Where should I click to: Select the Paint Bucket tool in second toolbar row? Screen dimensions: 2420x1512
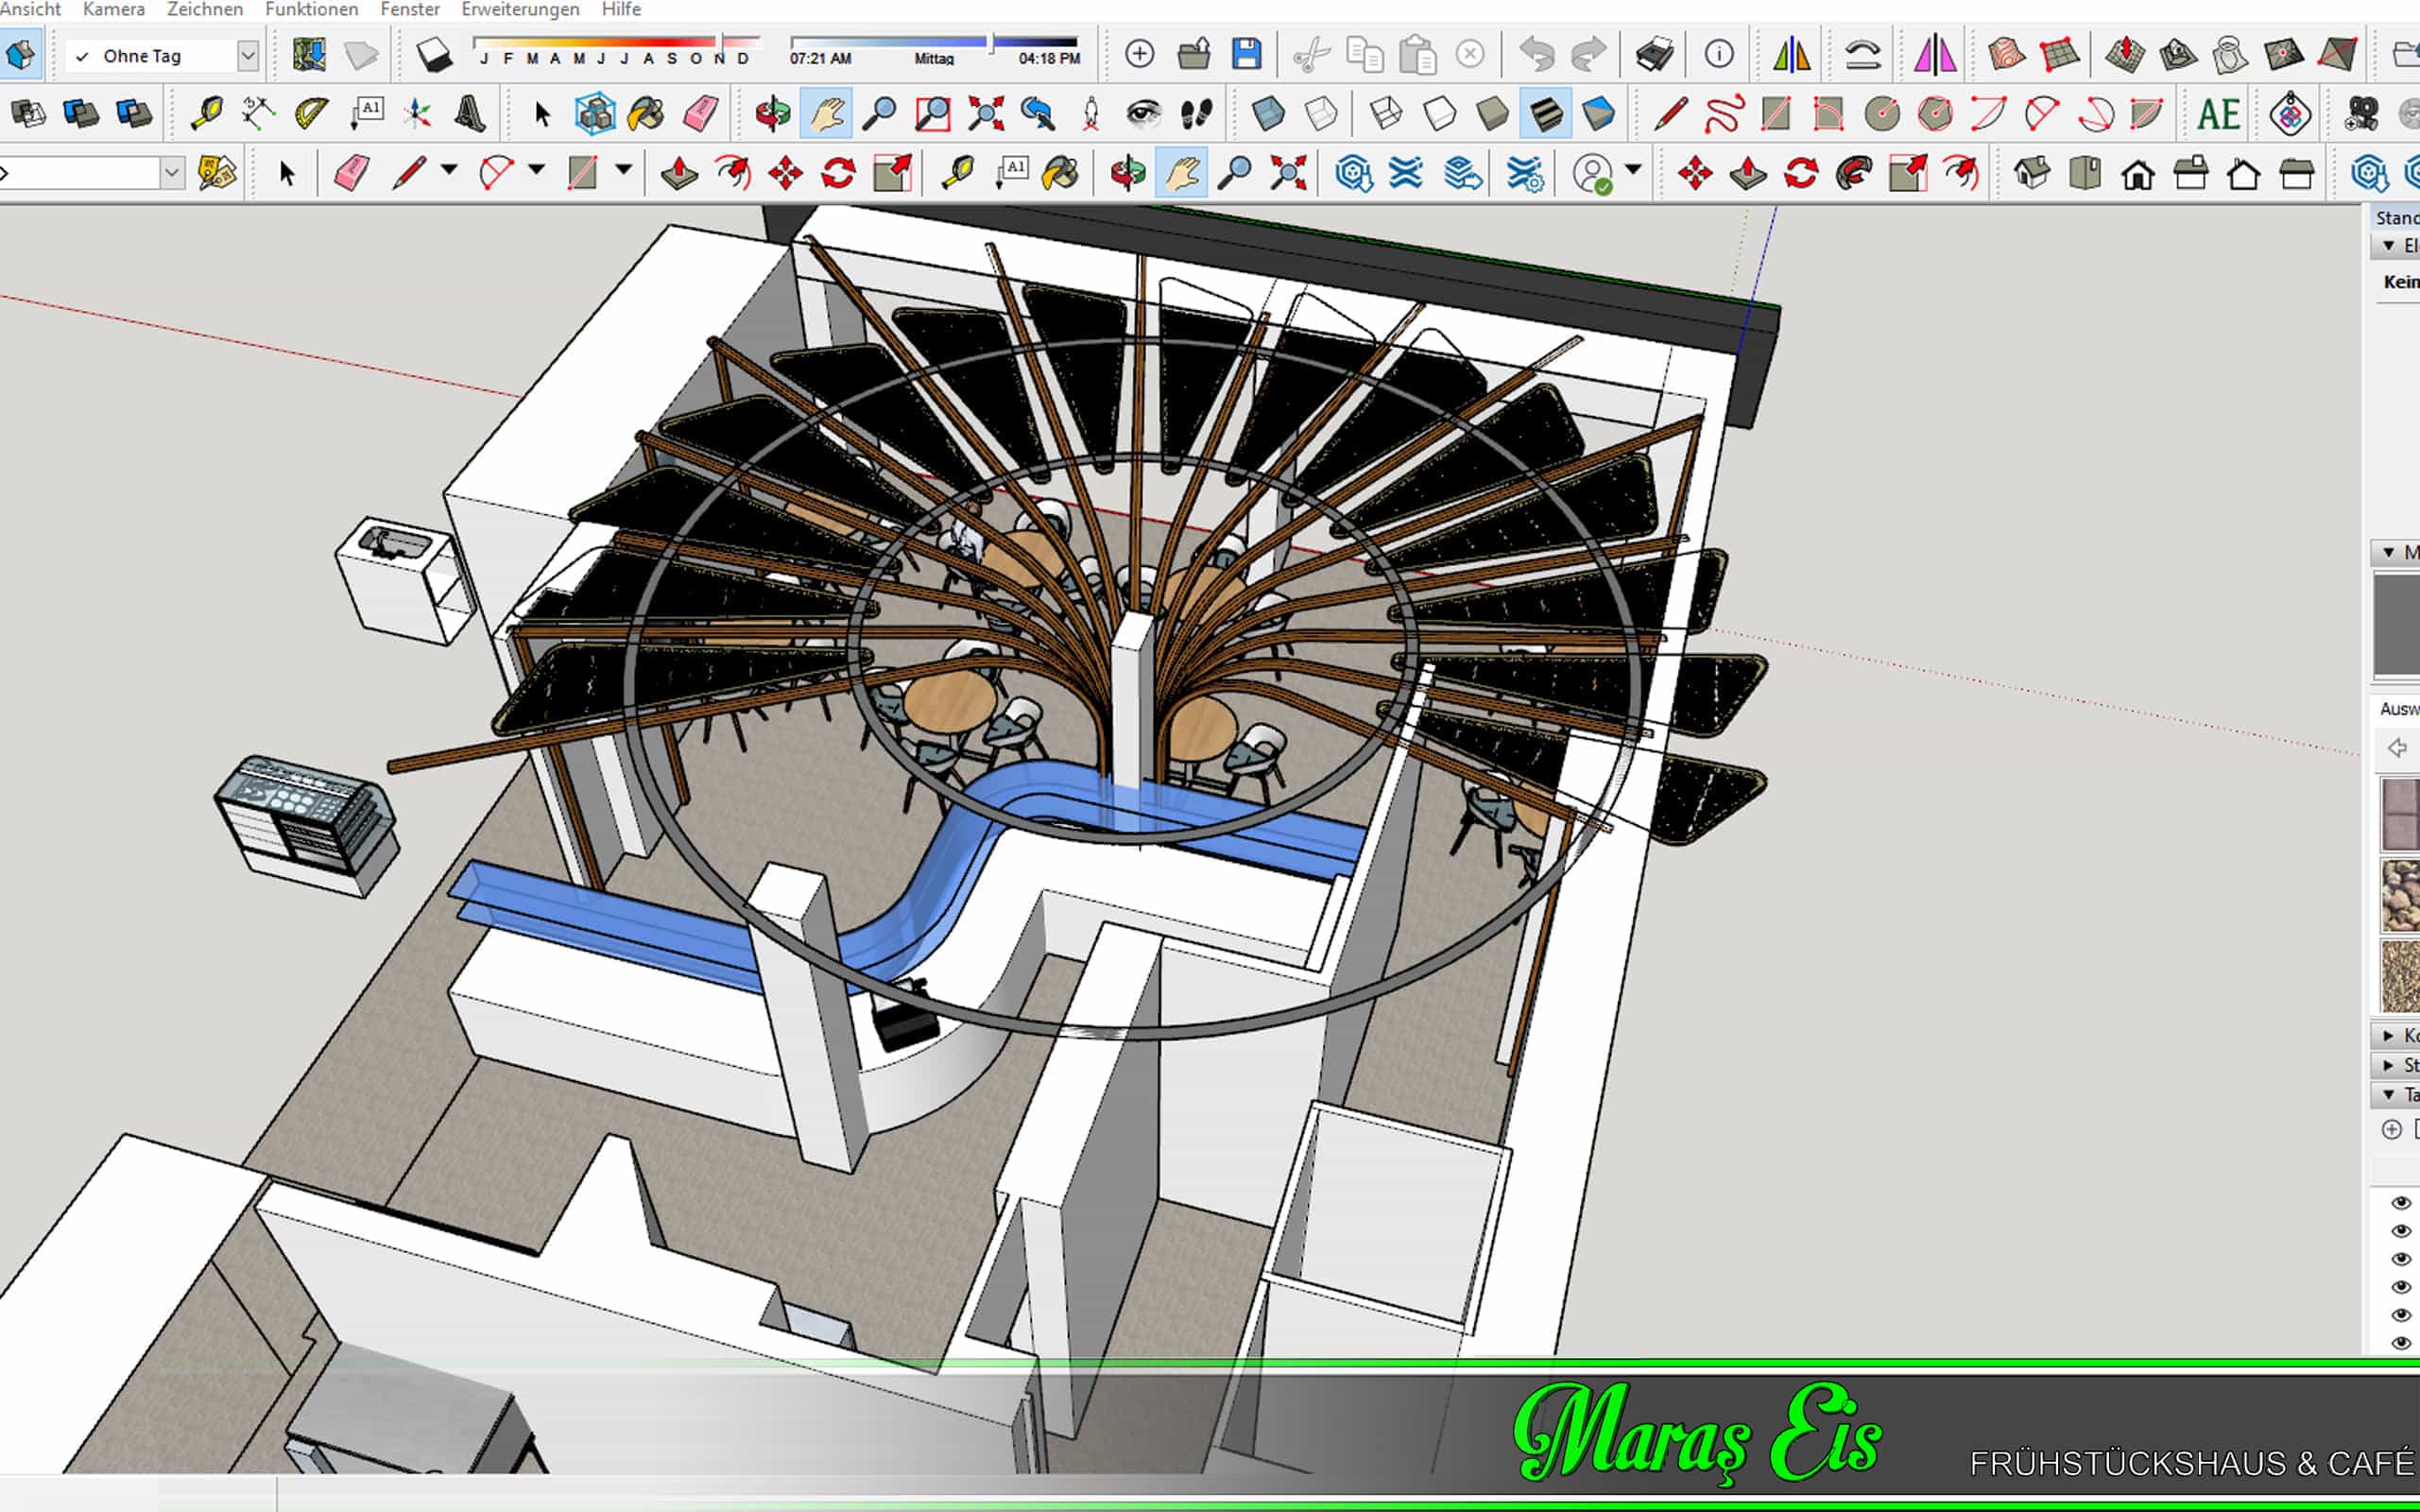pos(646,114)
